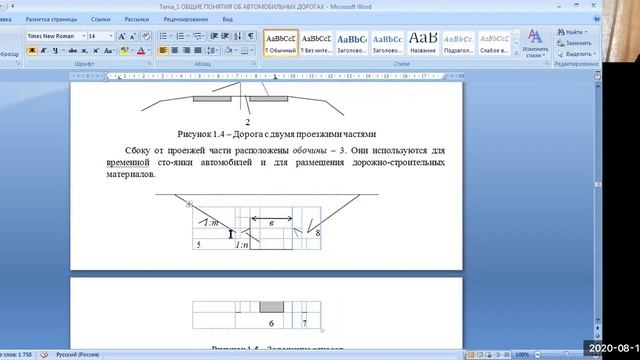Toggle underline formatting (Ч)
This screenshot has width=640, height=360.
[x=55, y=51]
